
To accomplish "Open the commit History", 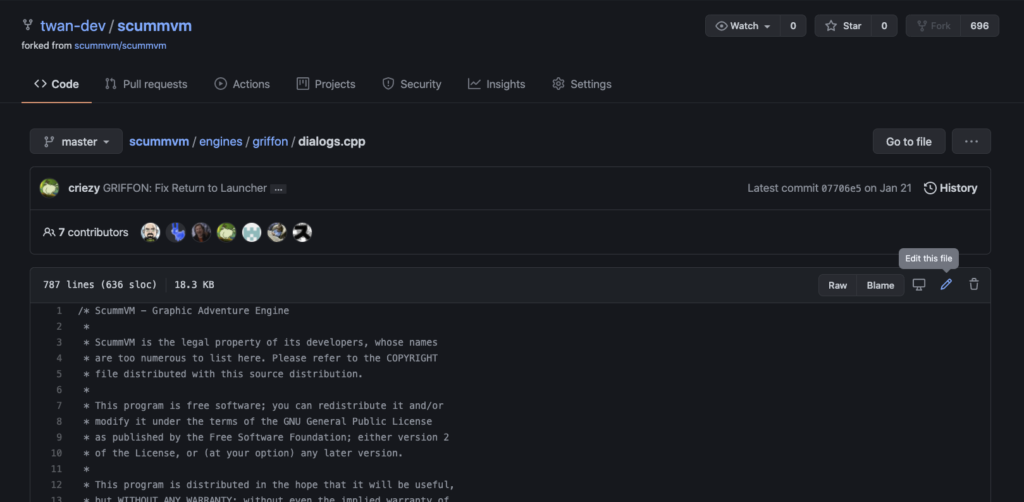I will click(x=950, y=188).
